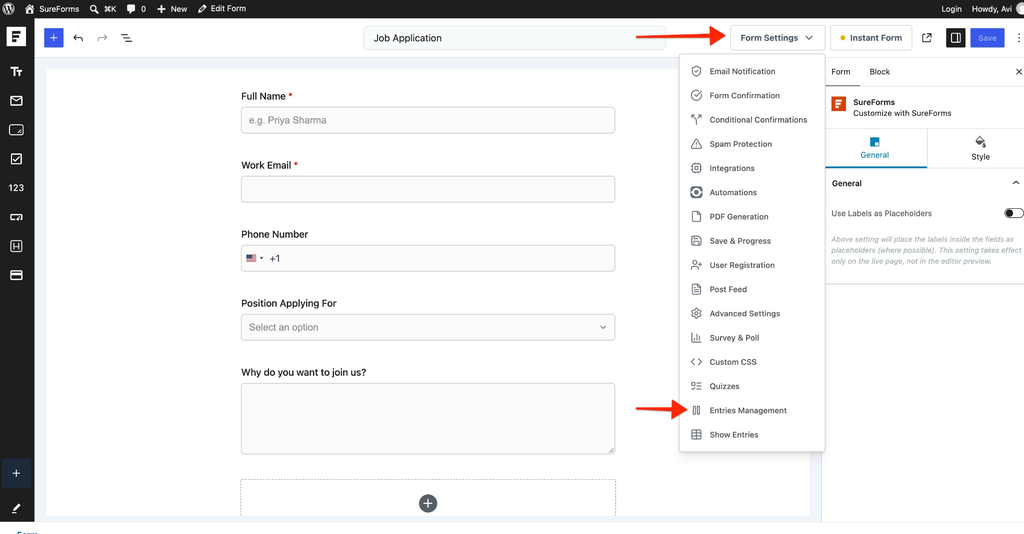The image size is (1024, 534).
Task: Toggle the blue block inserter button
Action: tap(54, 38)
